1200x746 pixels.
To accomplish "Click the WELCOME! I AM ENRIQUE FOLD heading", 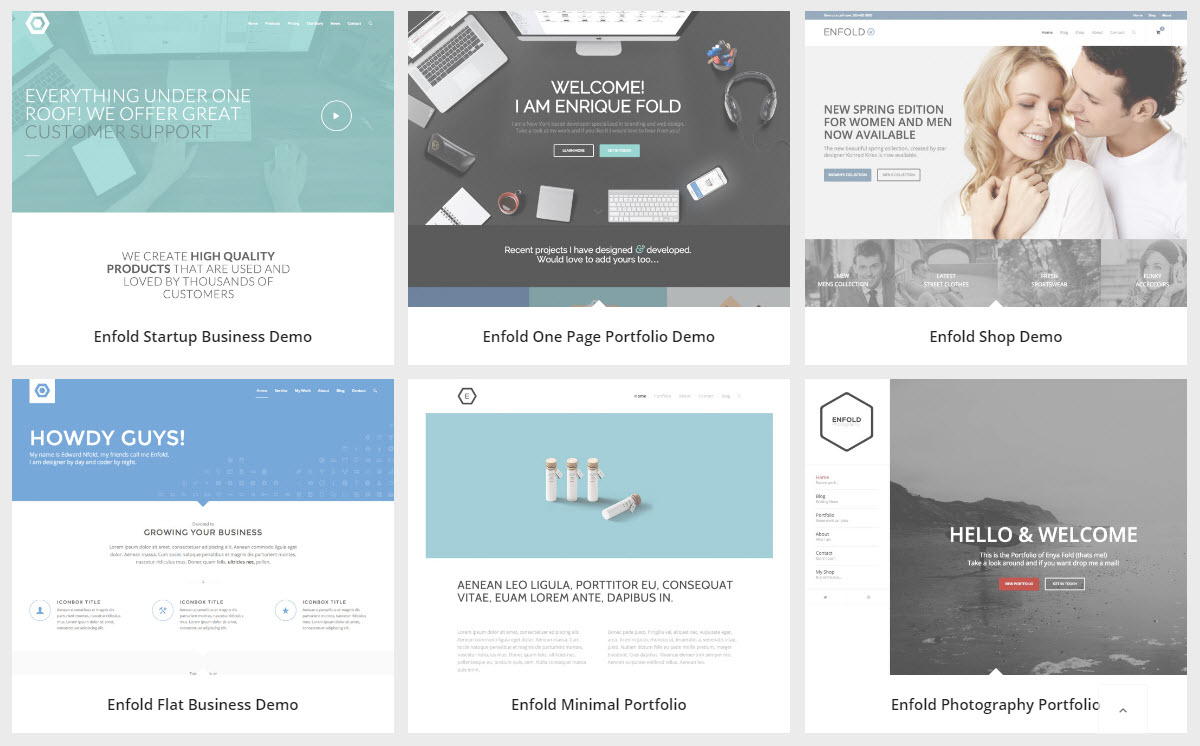I will pyautogui.click(x=598, y=96).
